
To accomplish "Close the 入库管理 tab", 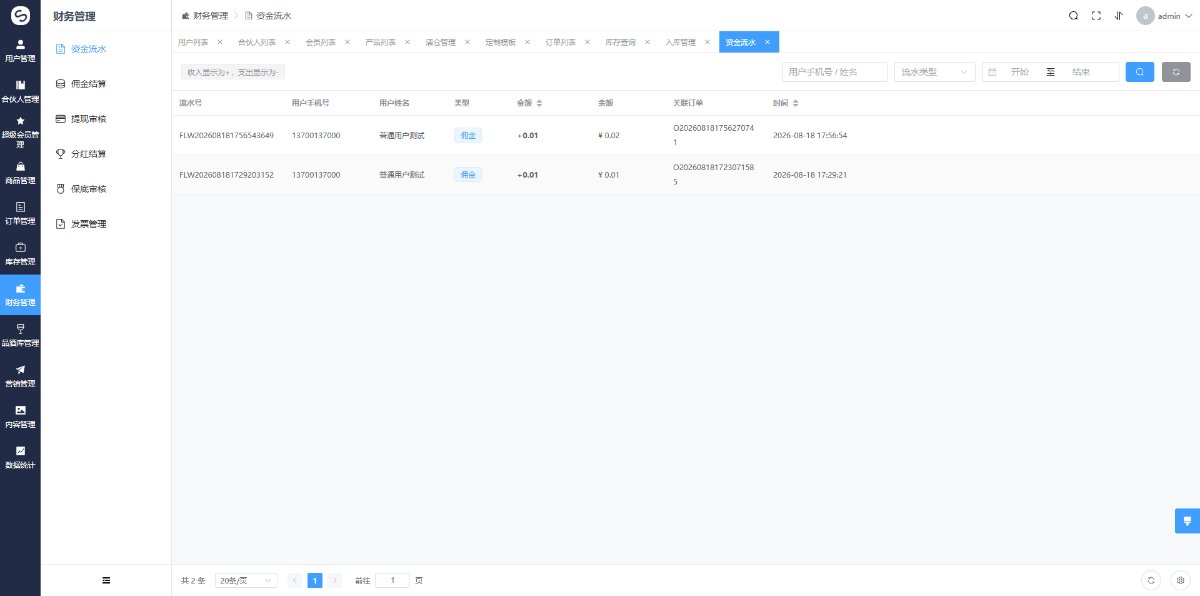I will tap(707, 42).
